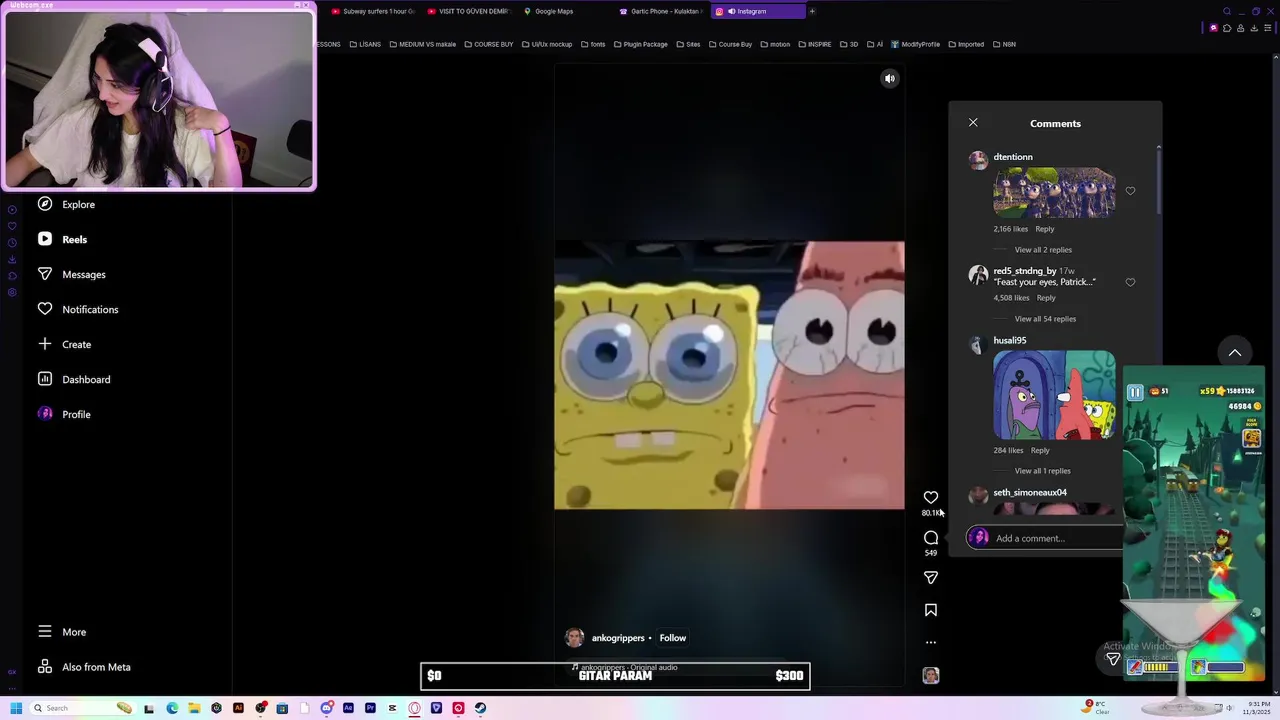Close the Comments panel
The height and width of the screenshot is (720, 1280).
tap(973, 123)
